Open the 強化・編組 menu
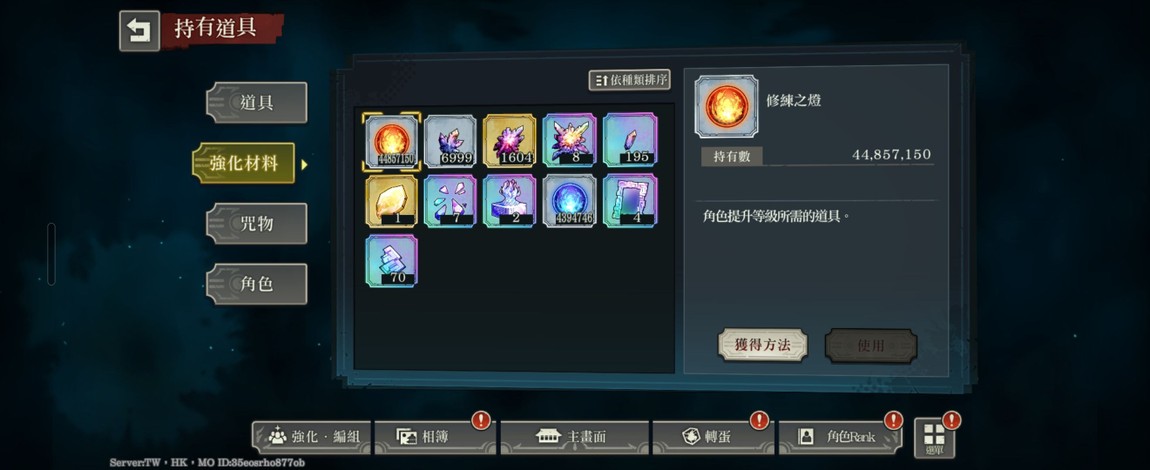 click(312, 437)
